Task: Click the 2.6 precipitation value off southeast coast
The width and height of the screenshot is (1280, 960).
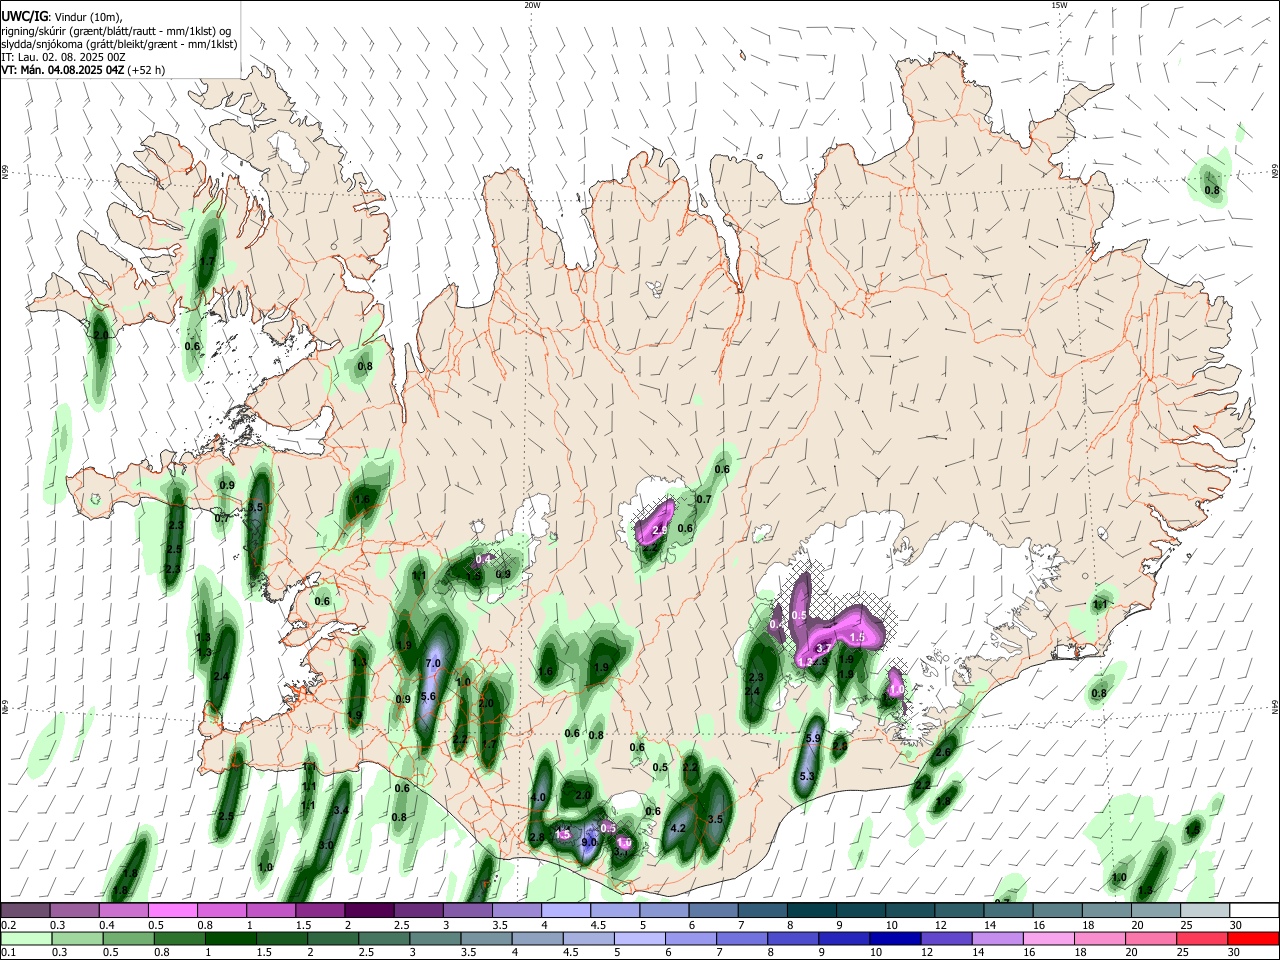Action: pyautogui.click(x=942, y=752)
